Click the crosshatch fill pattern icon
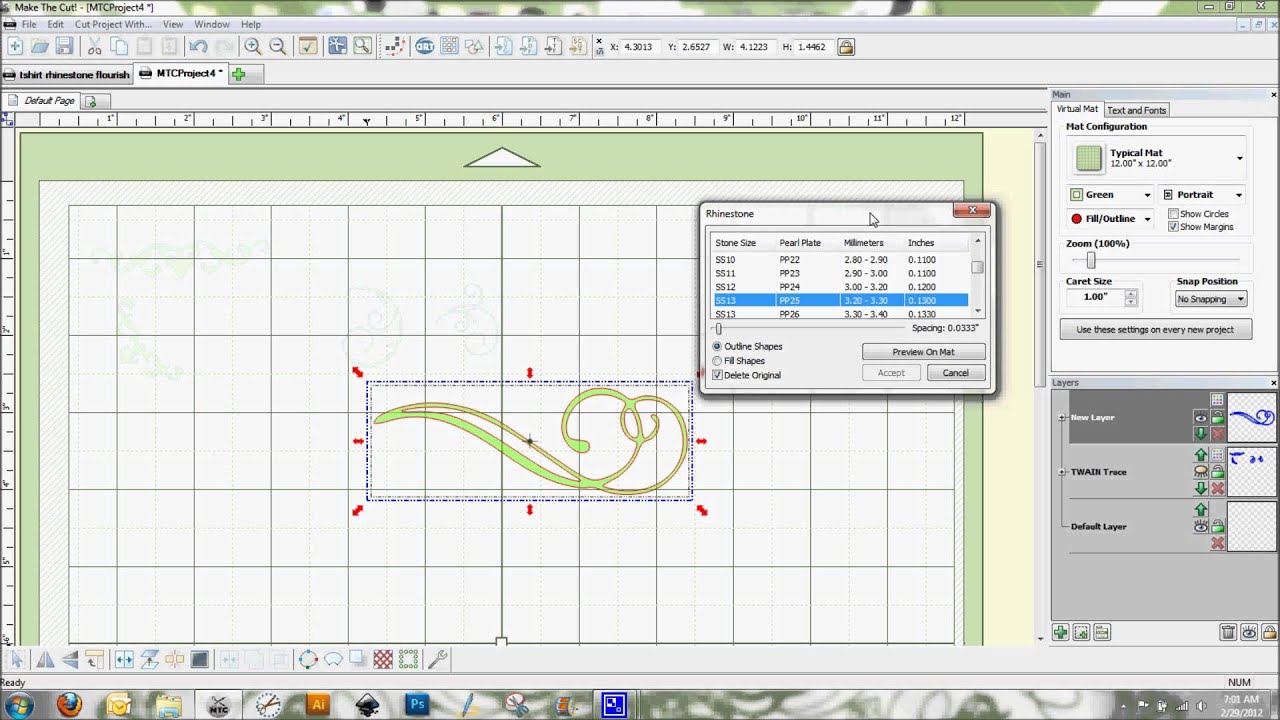 pyautogui.click(x=383, y=659)
